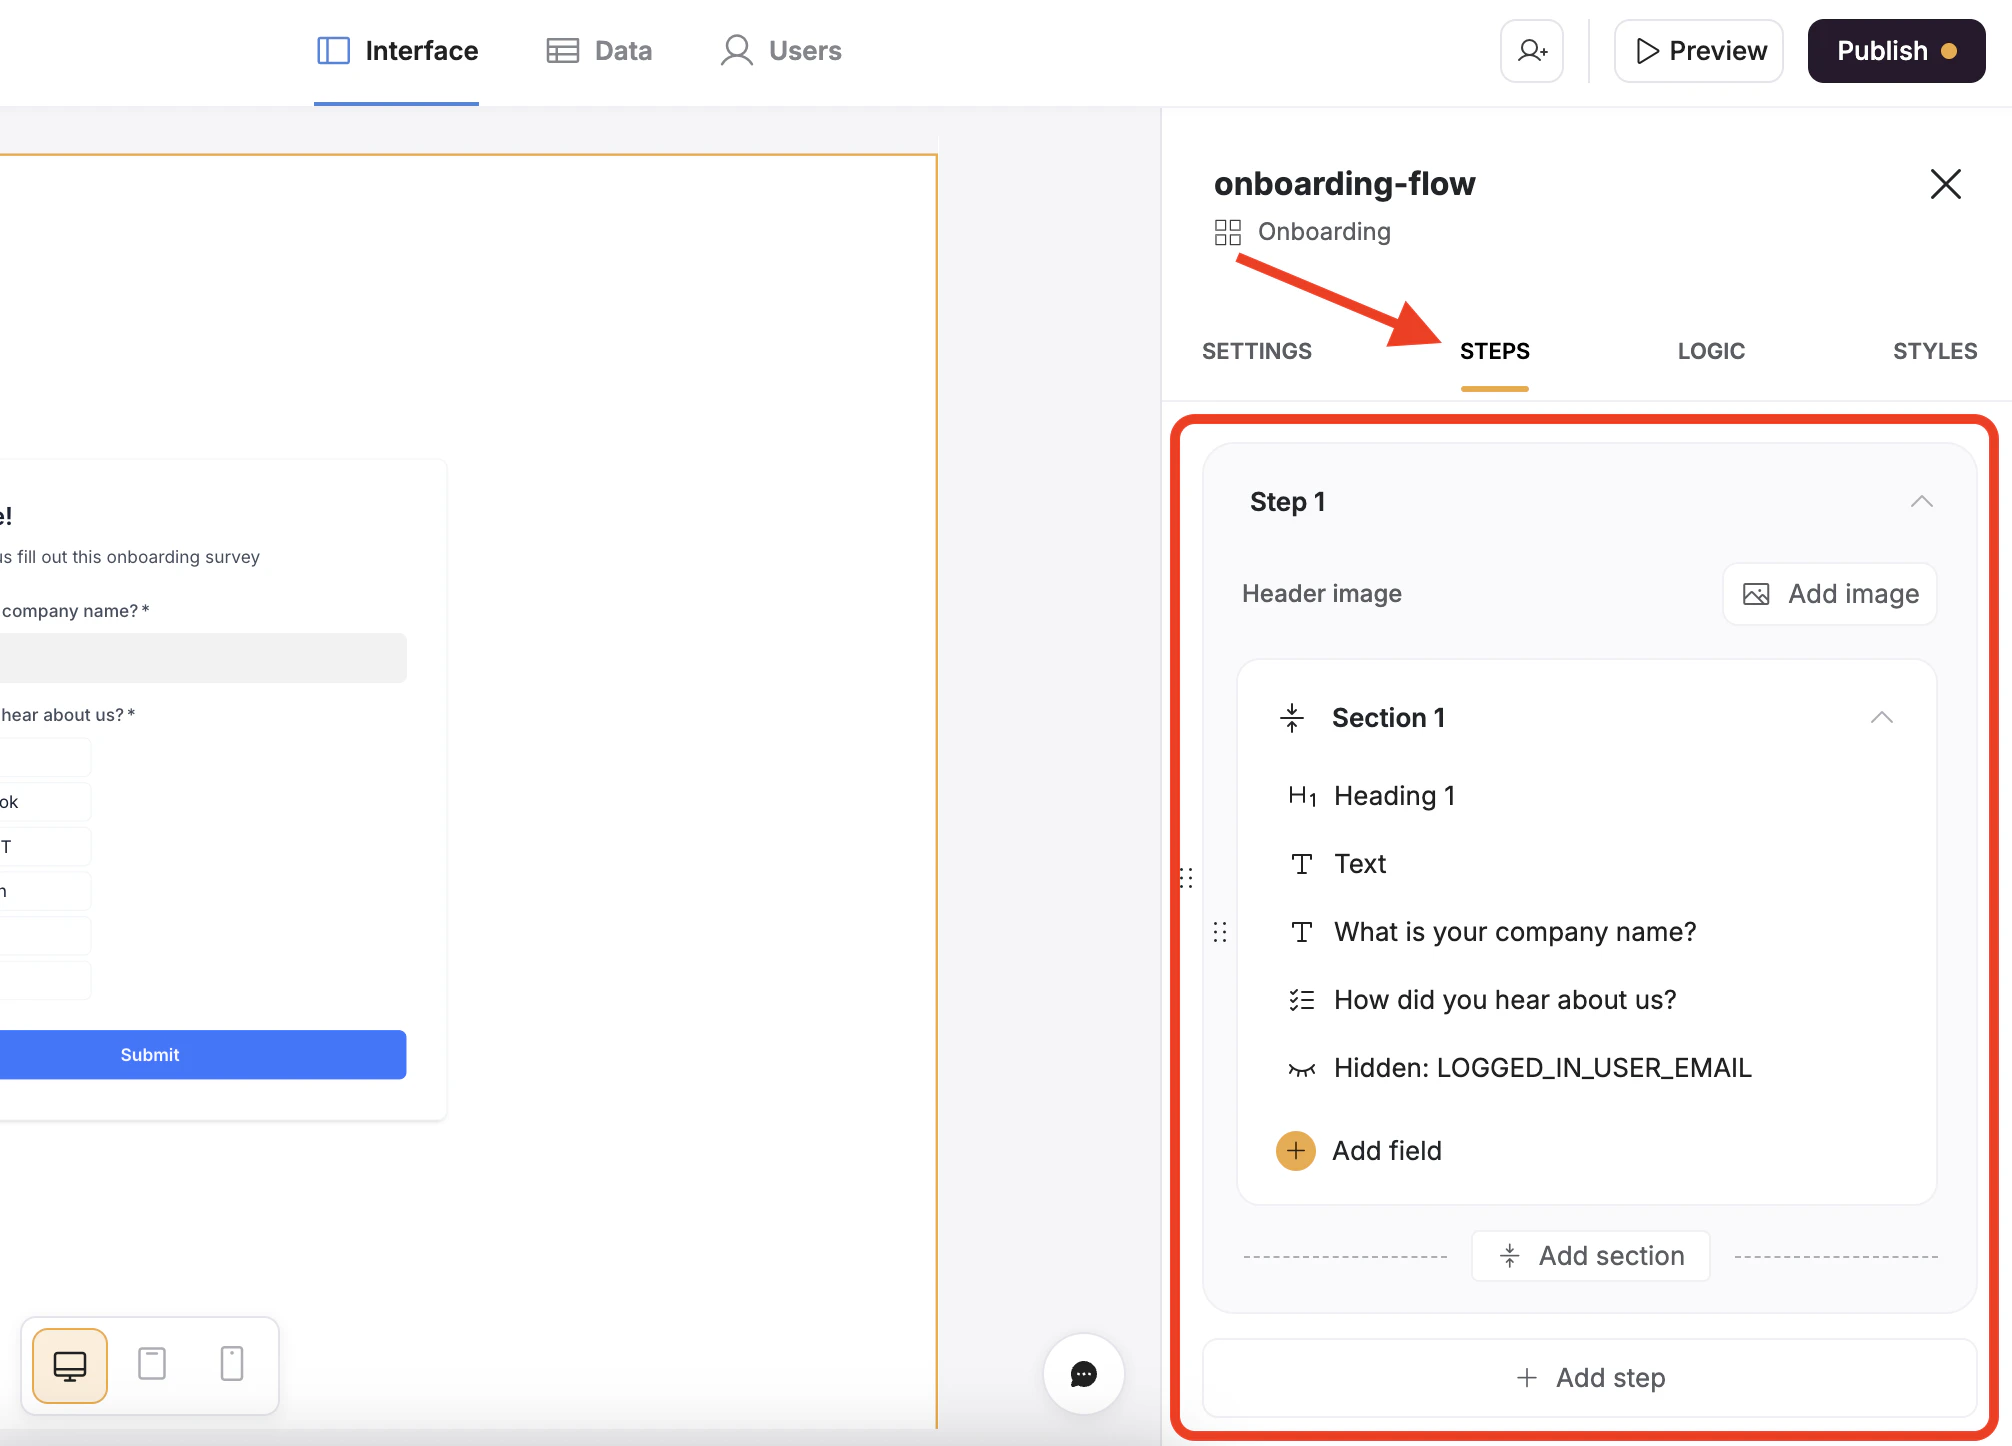
Task: Click the hidden eye icon beside LOGGED_IN_USER_EMAIL
Action: coord(1302,1070)
